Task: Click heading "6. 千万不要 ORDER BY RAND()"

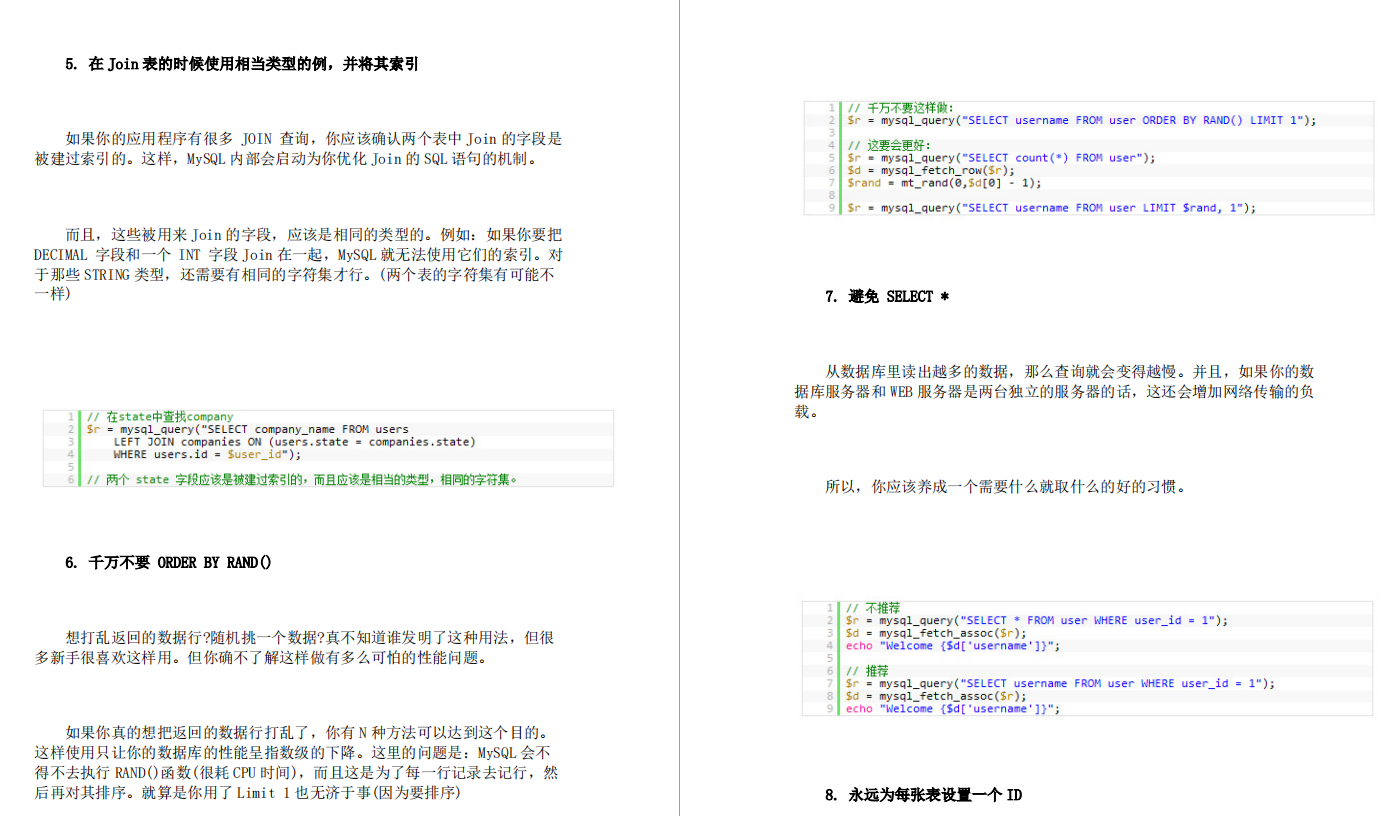Action: [168, 562]
